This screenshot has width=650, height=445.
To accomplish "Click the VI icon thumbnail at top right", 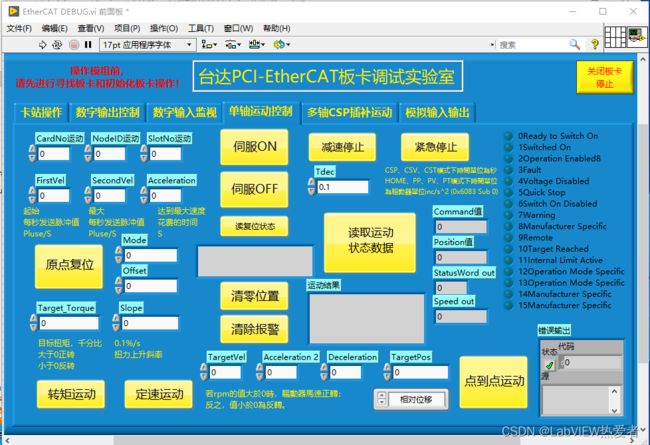I will coord(636,37).
